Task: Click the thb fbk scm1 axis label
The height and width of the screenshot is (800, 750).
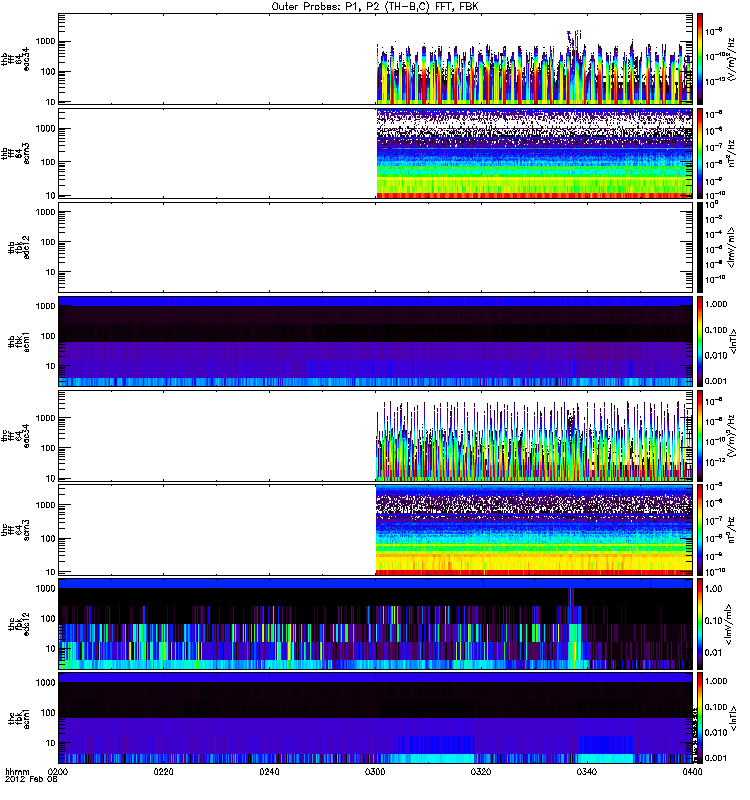Action: click(19, 341)
